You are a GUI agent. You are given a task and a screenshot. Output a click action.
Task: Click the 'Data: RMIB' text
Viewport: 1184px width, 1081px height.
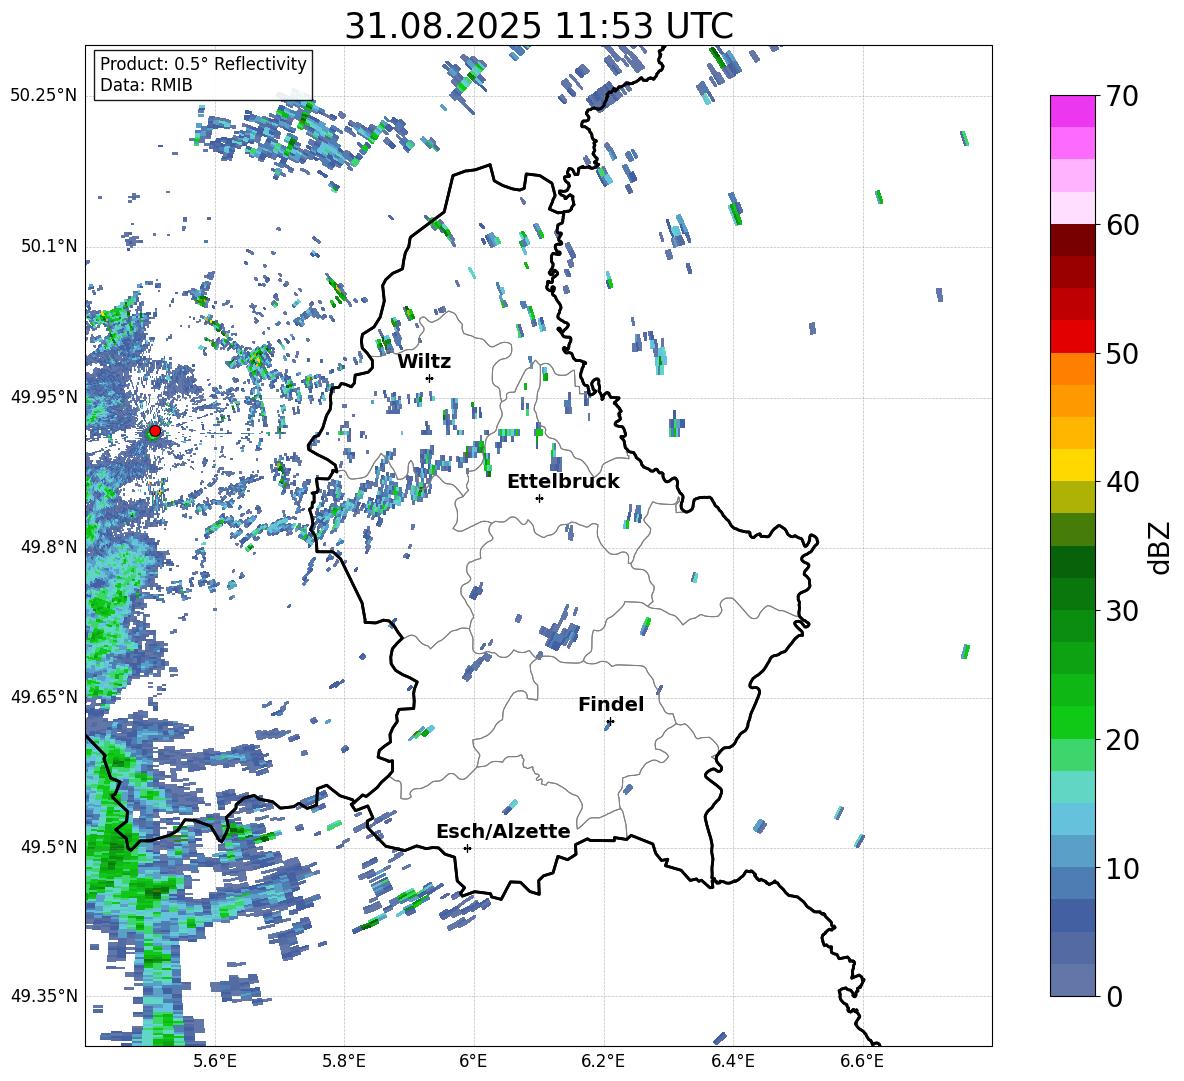pyautogui.click(x=146, y=85)
